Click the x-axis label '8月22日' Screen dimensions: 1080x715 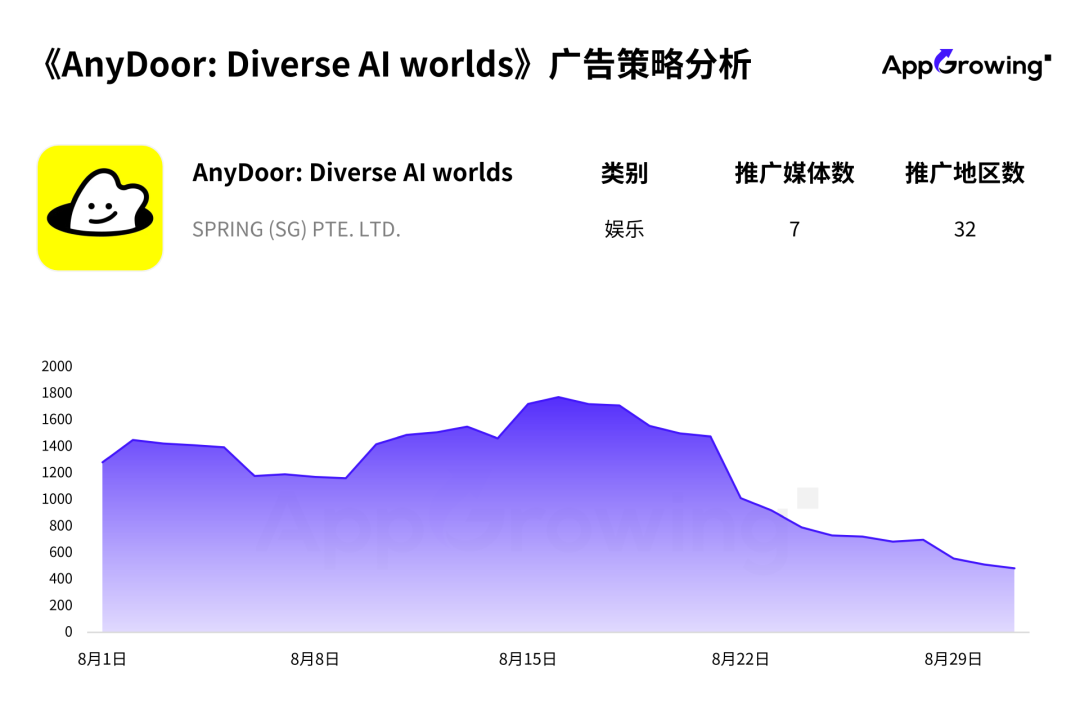pyautogui.click(x=740, y=659)
